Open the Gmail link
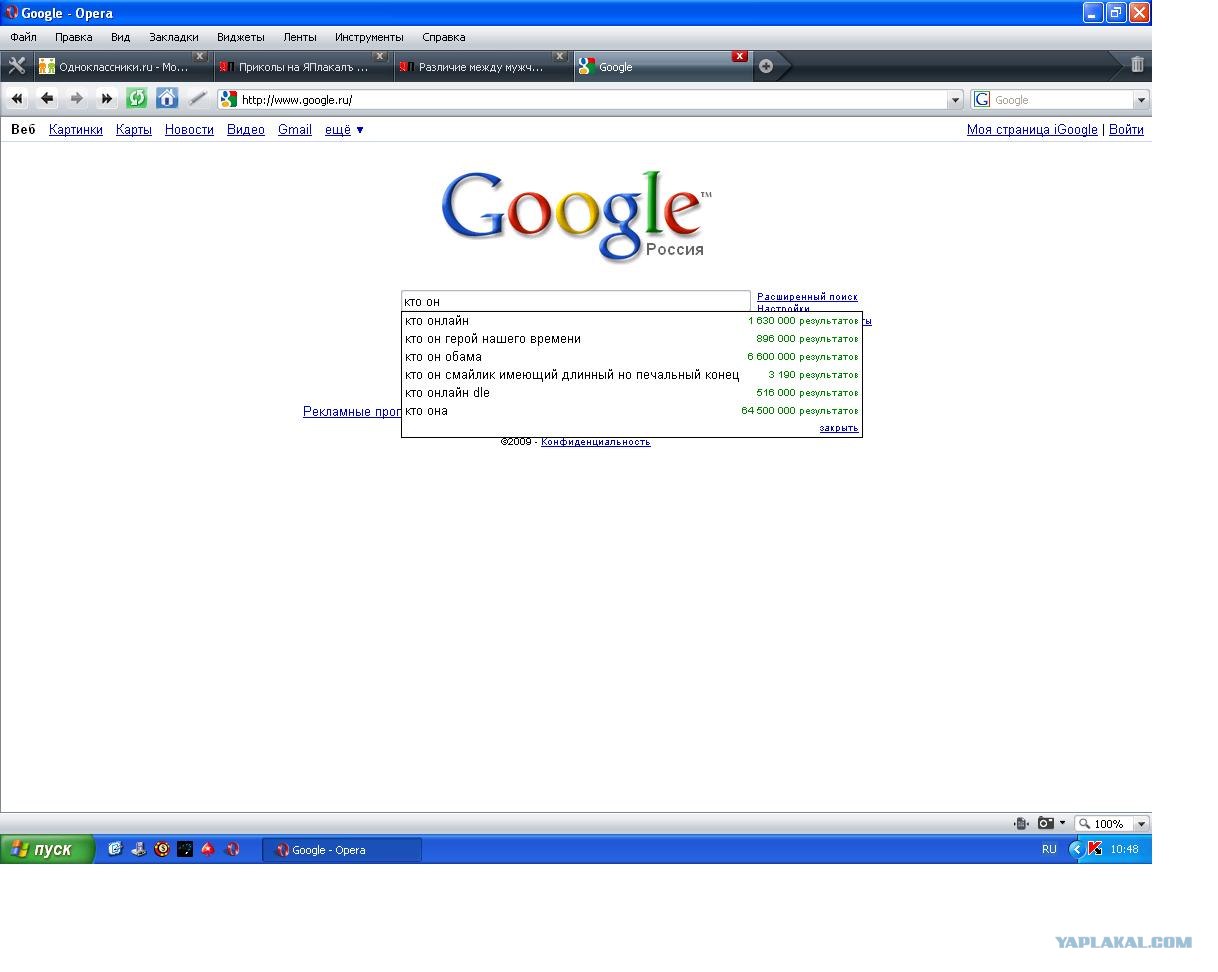The image size is (1218, 972). (x=295, y=129)
